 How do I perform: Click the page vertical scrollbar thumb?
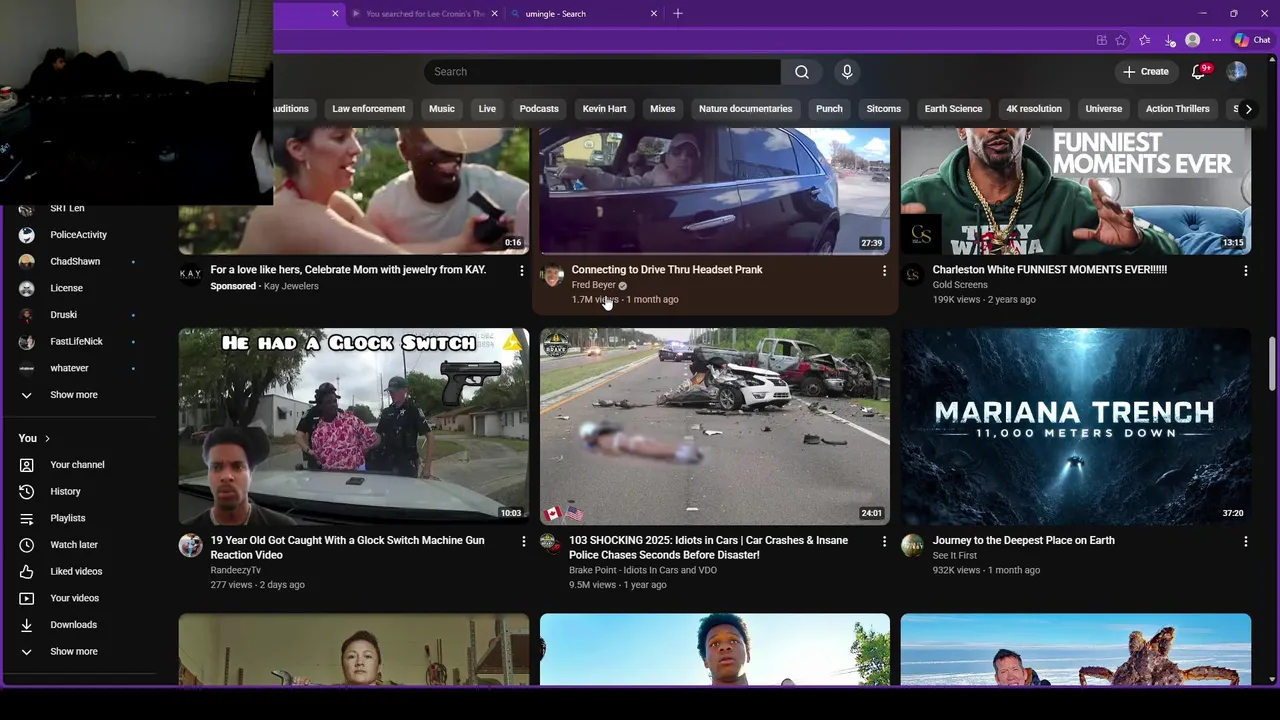1272,365
